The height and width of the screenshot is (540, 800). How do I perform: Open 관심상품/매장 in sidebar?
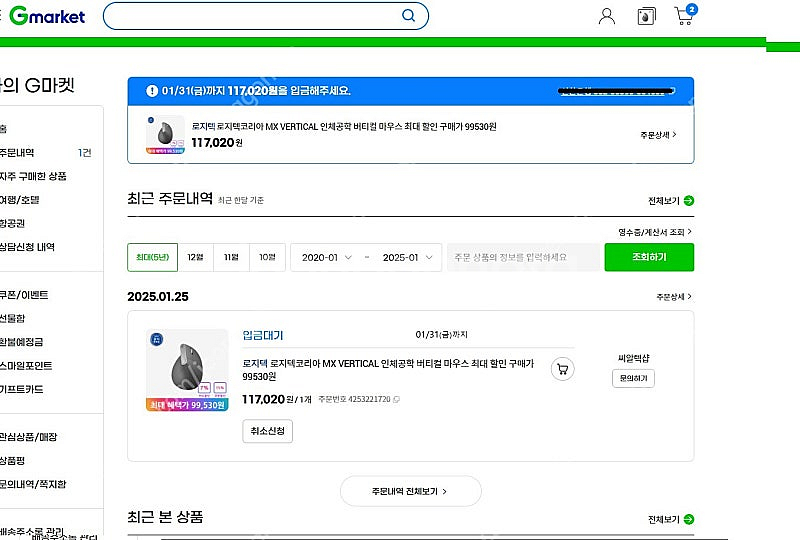tap(29, 436)
